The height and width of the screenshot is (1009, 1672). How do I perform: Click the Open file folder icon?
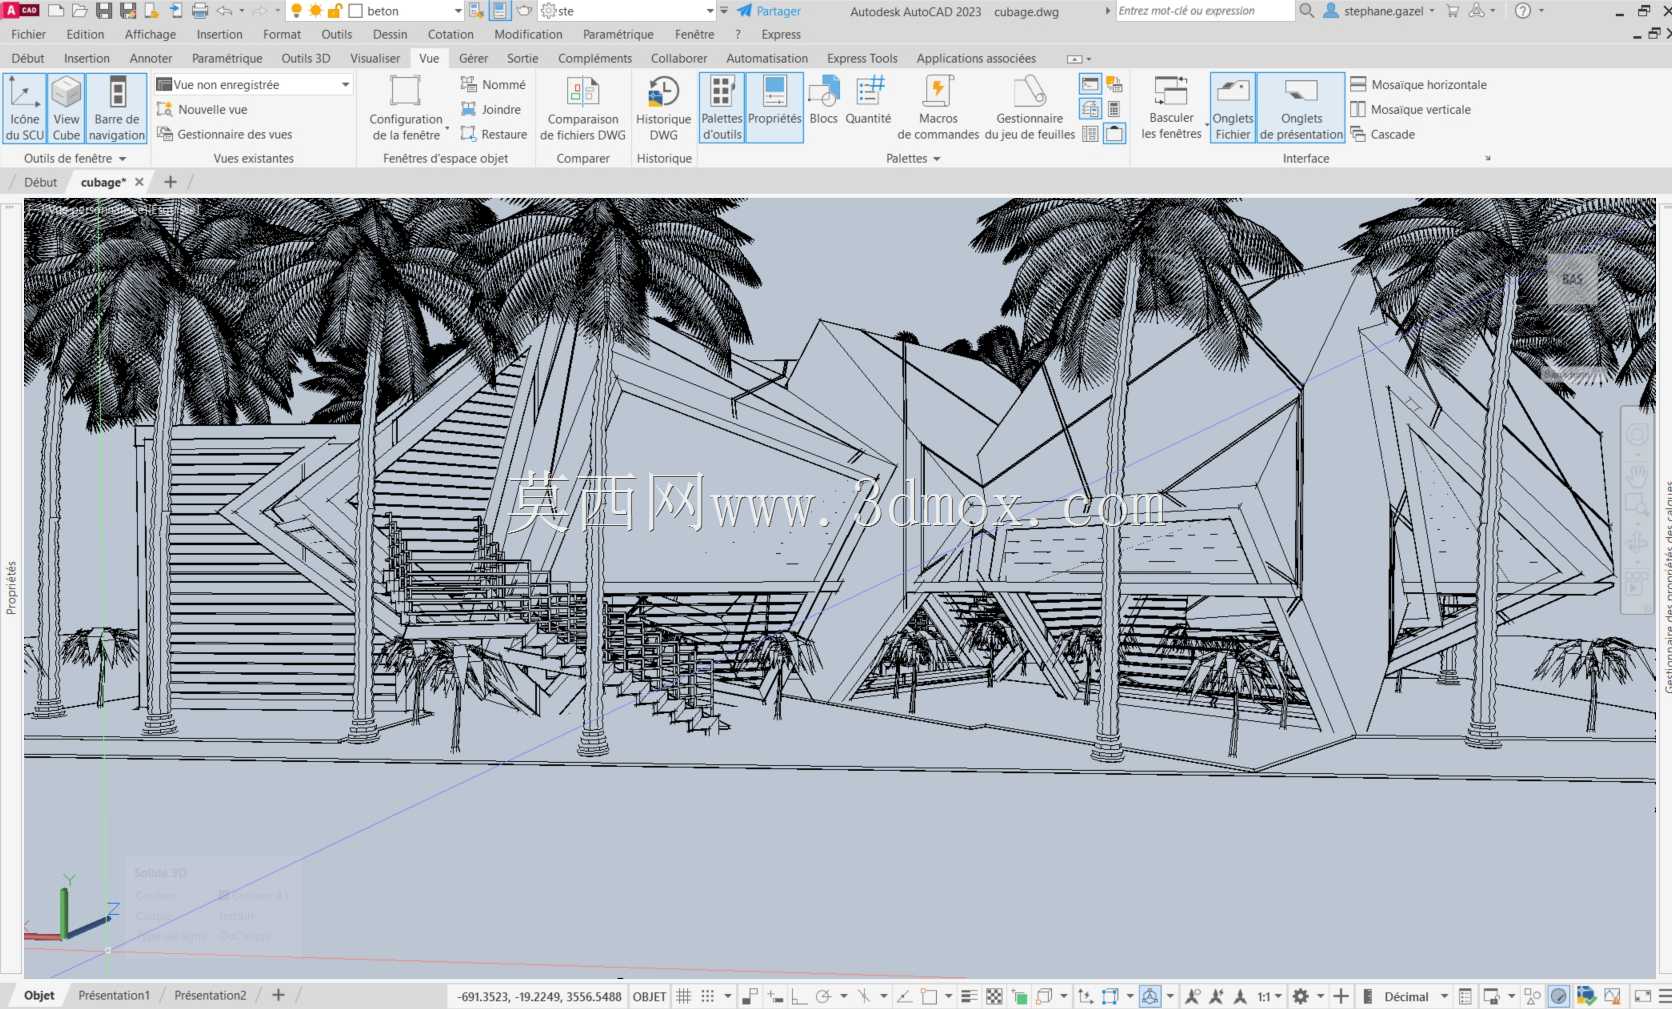click(x=80, y=11)
